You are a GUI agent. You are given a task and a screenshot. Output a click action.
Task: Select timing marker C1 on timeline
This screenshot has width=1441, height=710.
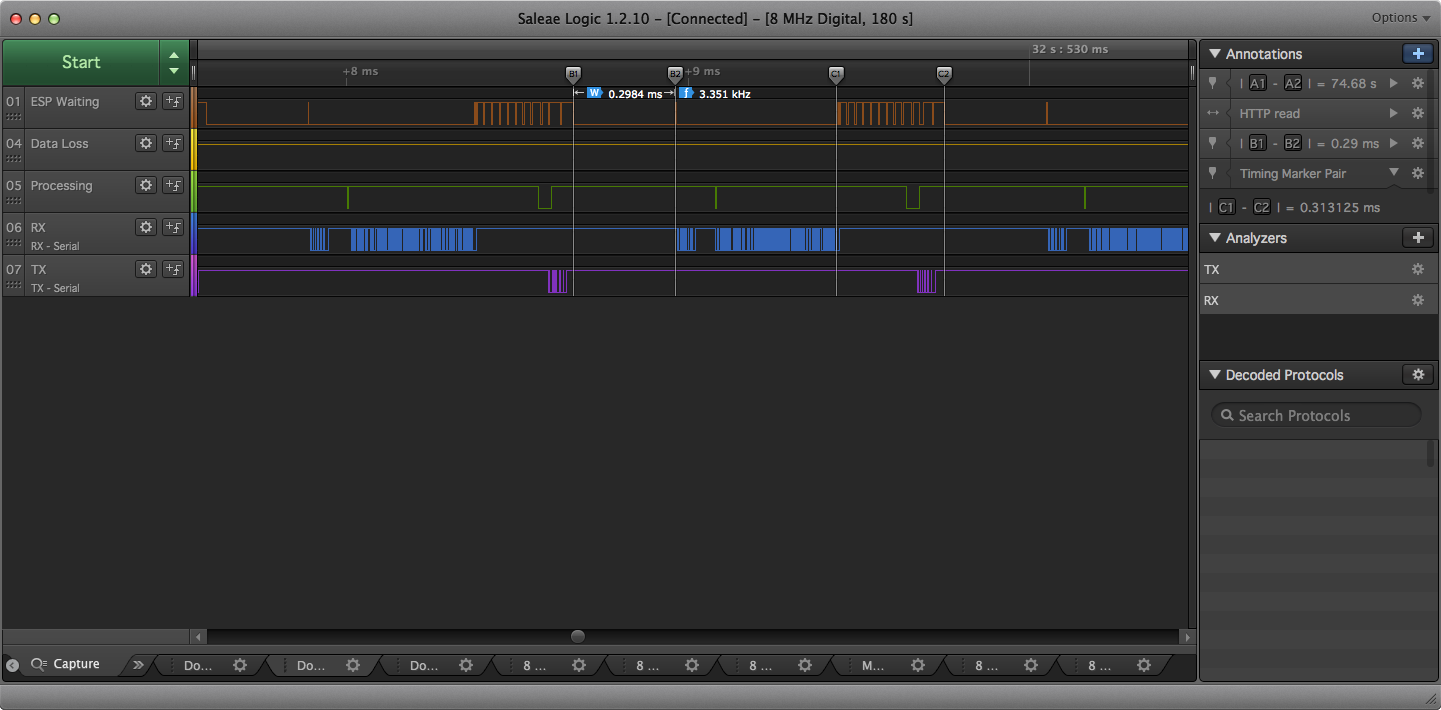(x=836, y=75)
